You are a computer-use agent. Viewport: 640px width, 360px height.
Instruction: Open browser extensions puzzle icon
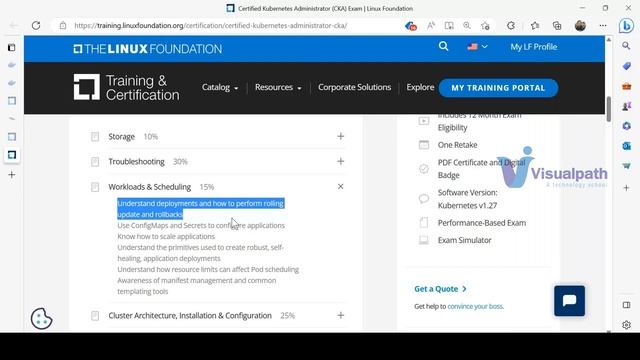pos(511,25)
